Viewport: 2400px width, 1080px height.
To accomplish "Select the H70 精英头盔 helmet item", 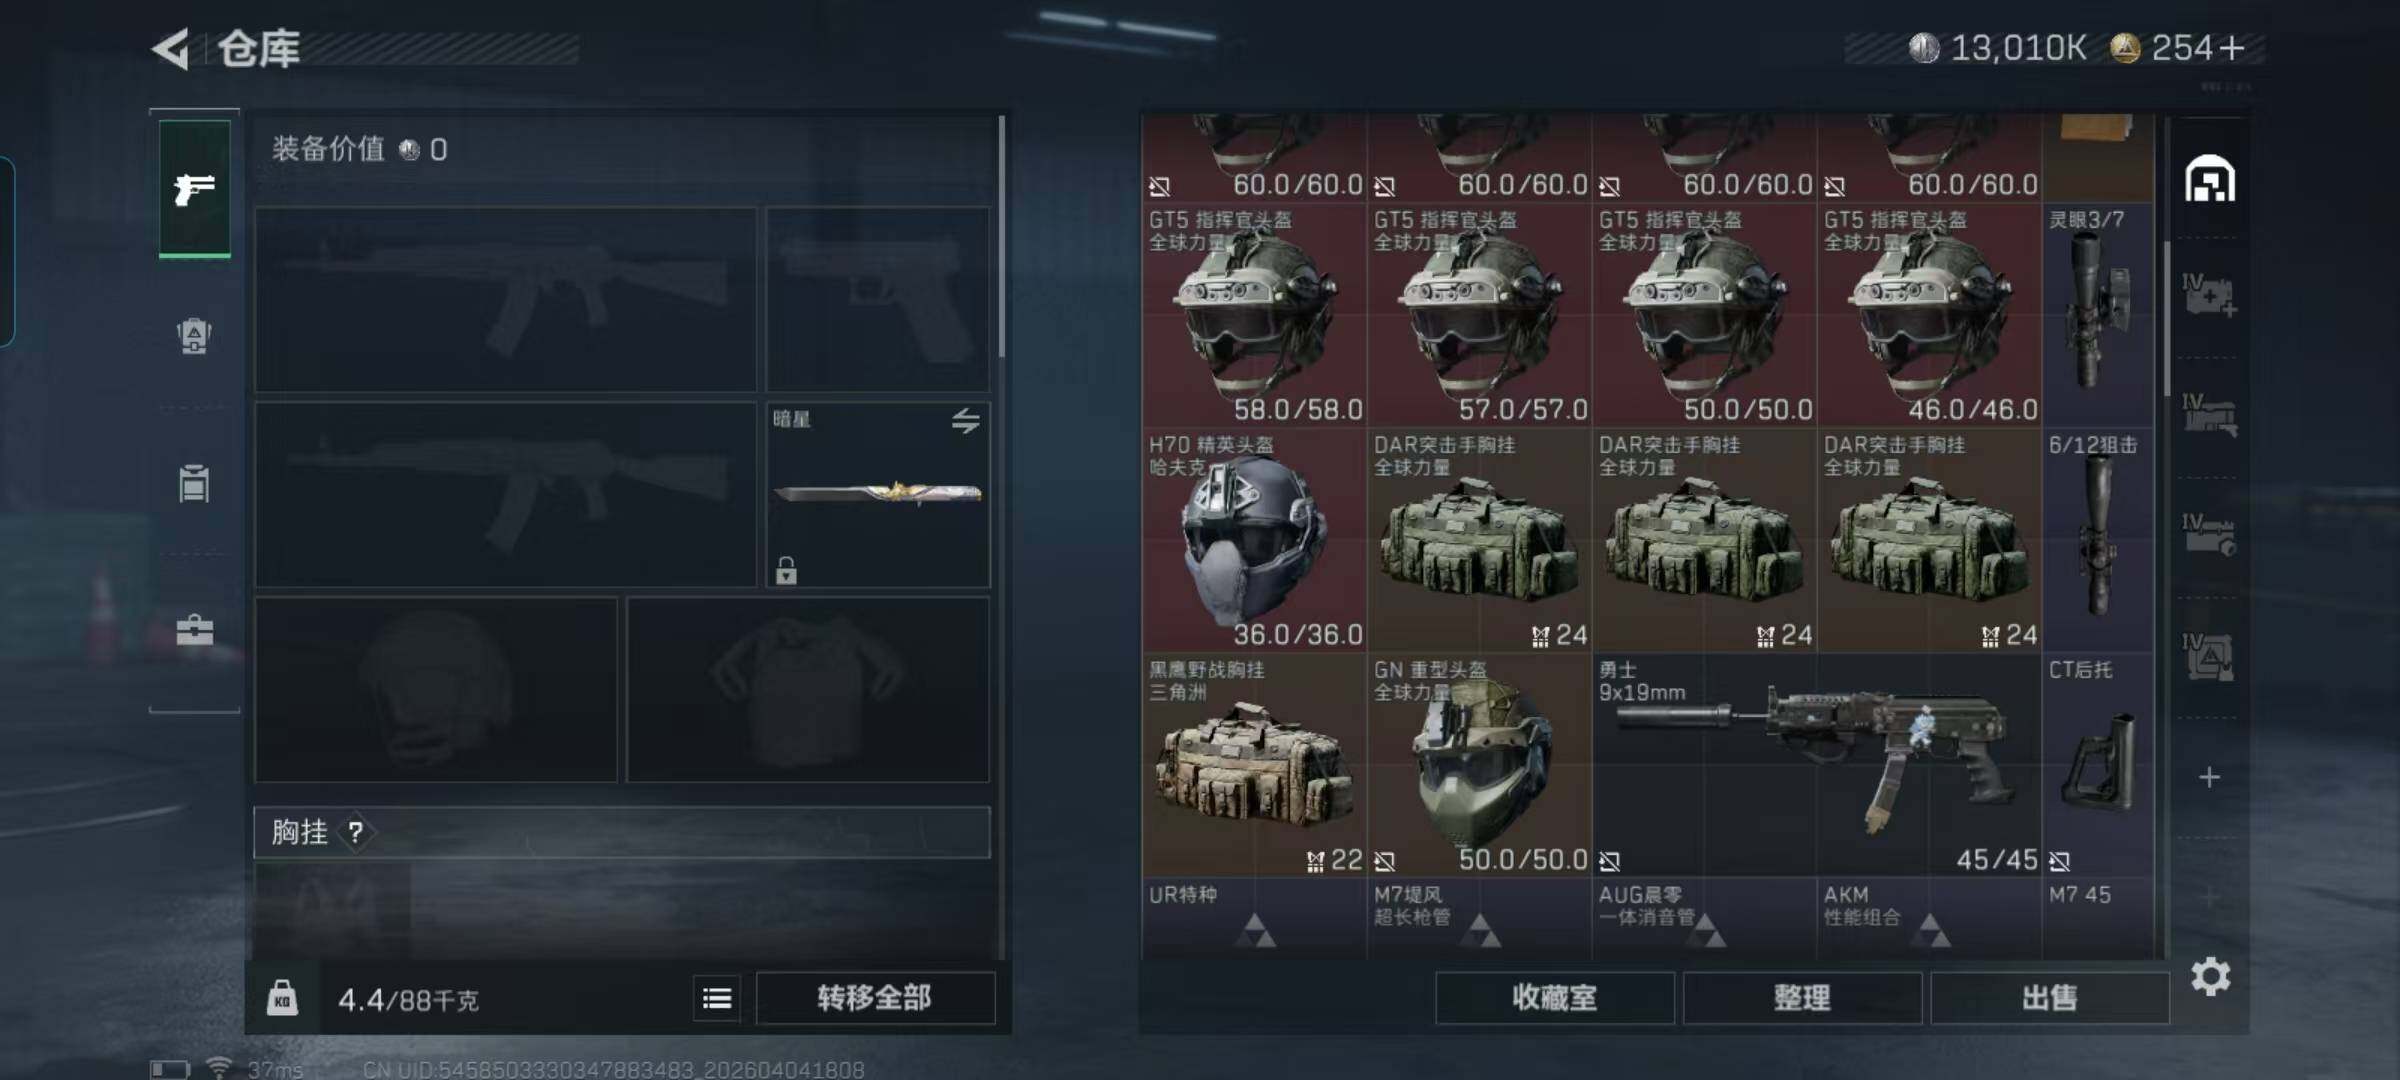I will 1254,541.
